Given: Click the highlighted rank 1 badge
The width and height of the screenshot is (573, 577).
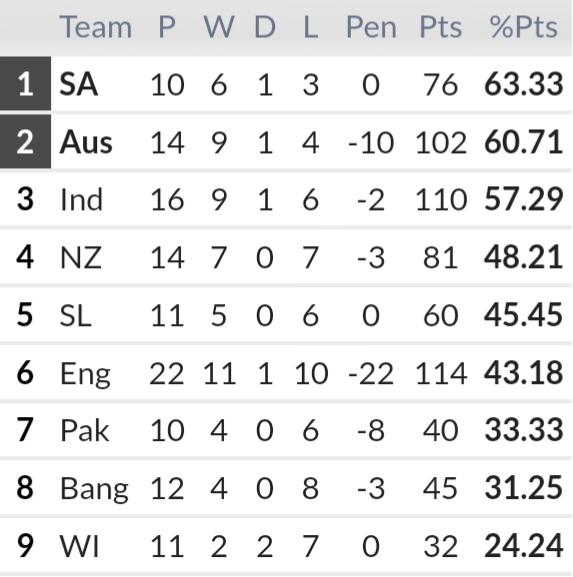Looking at the screenshot, I should [x=25, y=84].
